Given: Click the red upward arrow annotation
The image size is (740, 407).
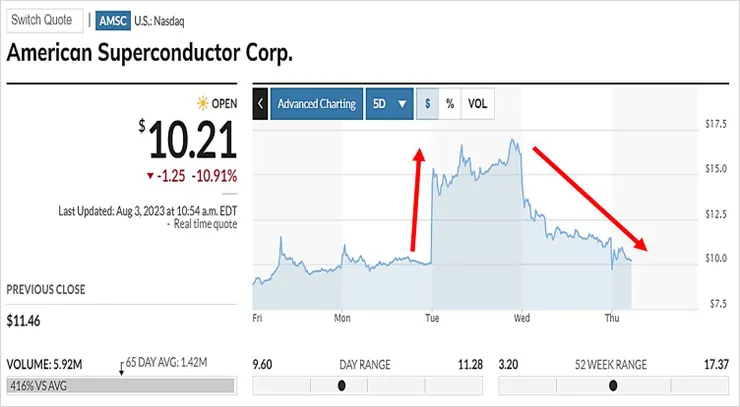Looking at the screenshot, I should (416, 200).
